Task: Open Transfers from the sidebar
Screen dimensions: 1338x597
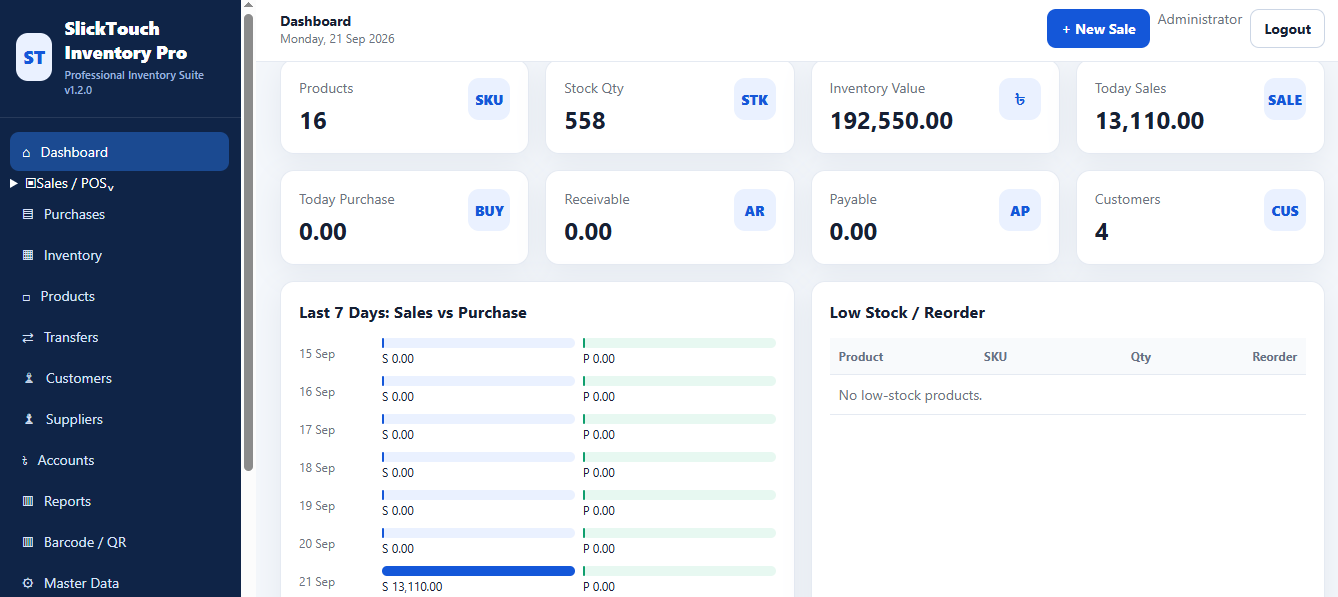Action: click(119, 338)
